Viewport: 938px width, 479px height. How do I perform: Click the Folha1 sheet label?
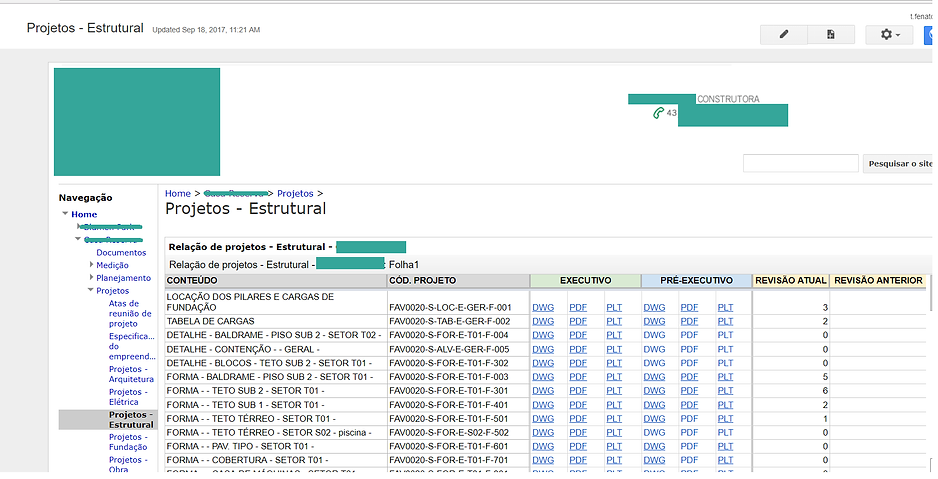pyautogui.click(x=404, y=264)
